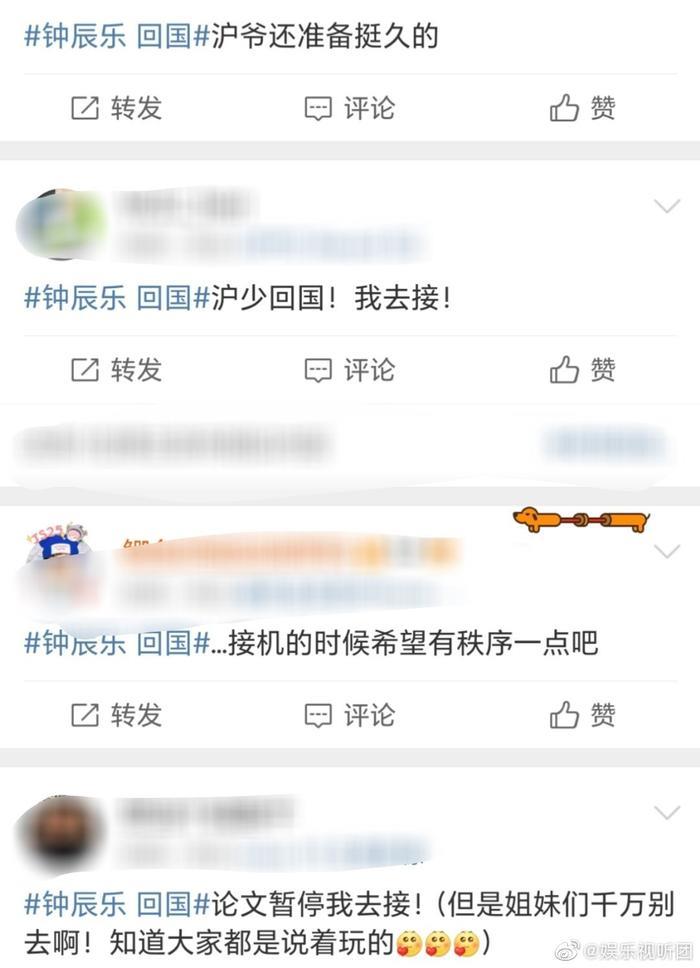Open avatar of 论文暂停我去接 post author
Image resolution: width=700 pixels, height=968 pixels.
pos(60,830)
